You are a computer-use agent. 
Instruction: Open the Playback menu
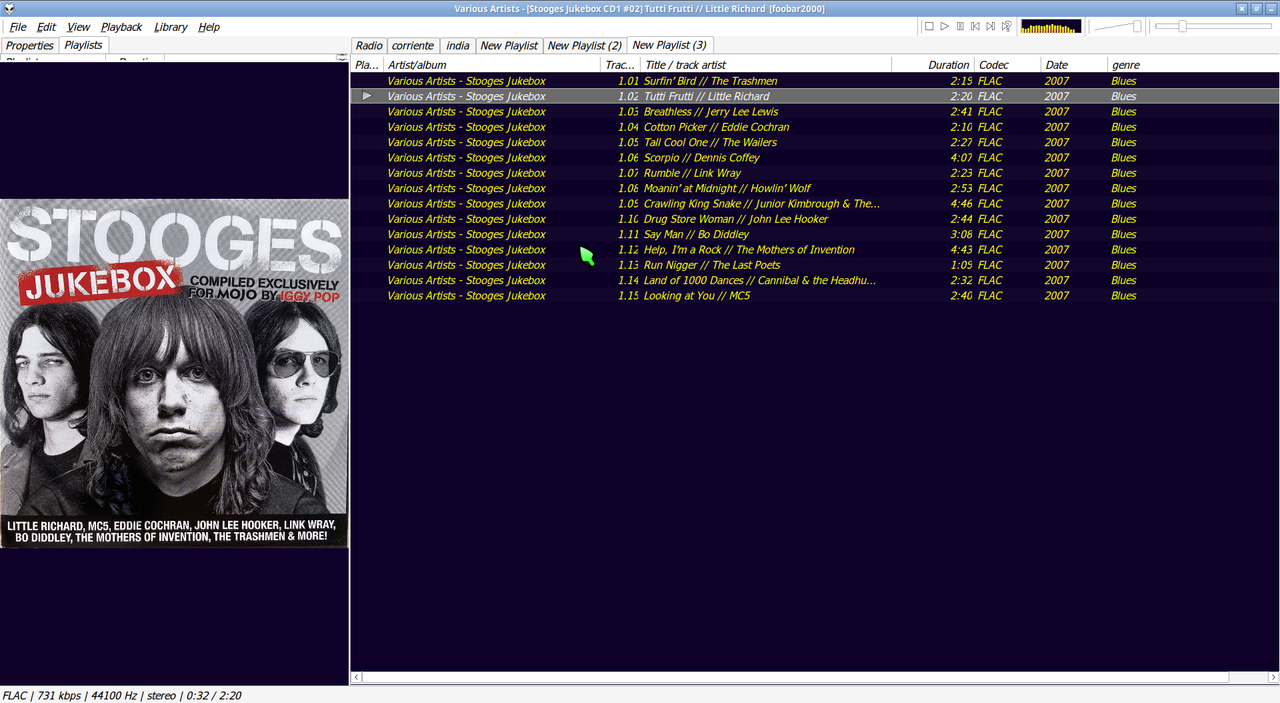click(122, 27)
